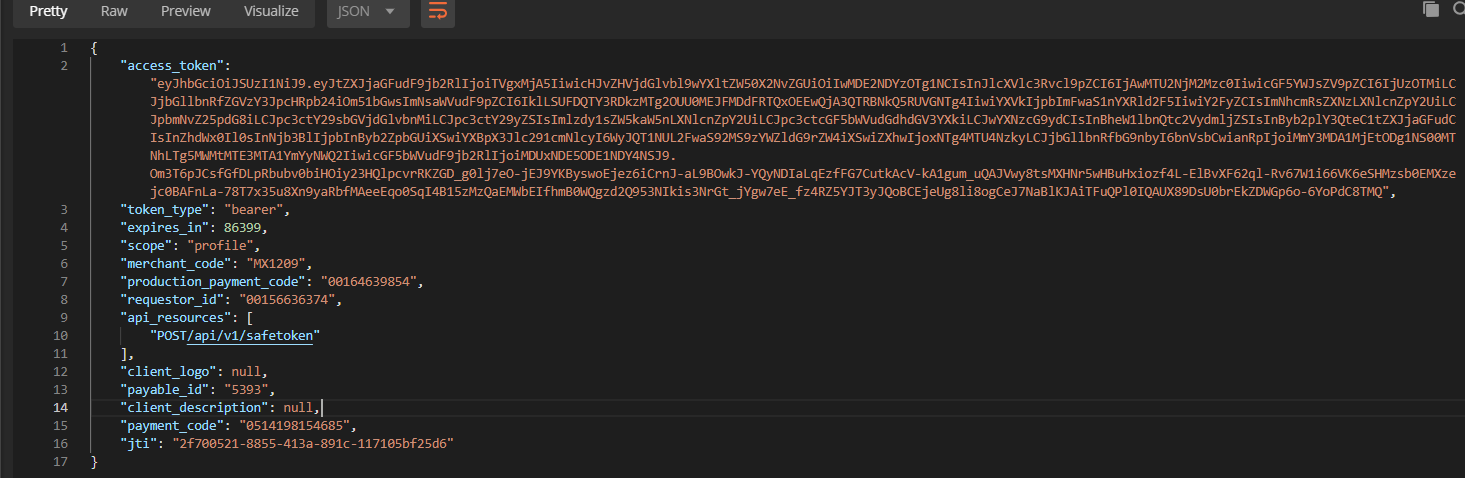The image size is (1465, 478).
Task: Toggle the wrap lines icon
Action: 437,12
